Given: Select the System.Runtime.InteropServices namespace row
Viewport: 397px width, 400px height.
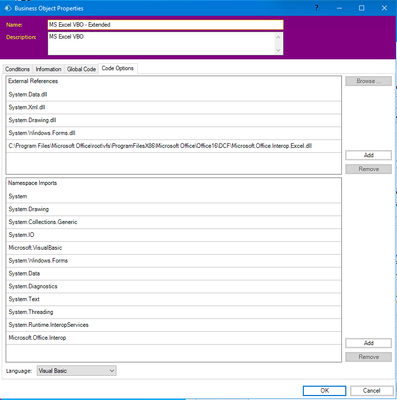Looking at the screenshot, I should [174, 325].
